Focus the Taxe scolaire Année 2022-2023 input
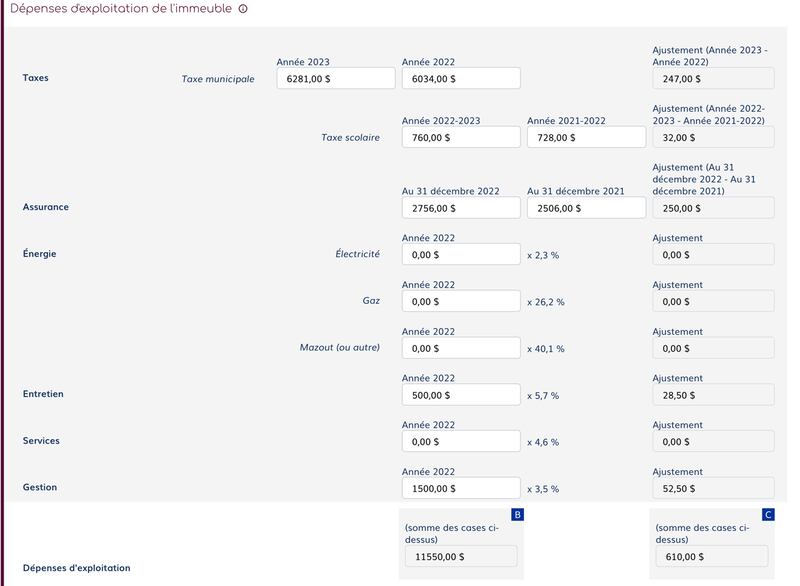Viewport: 800px width, 586px height. [460, 137]
